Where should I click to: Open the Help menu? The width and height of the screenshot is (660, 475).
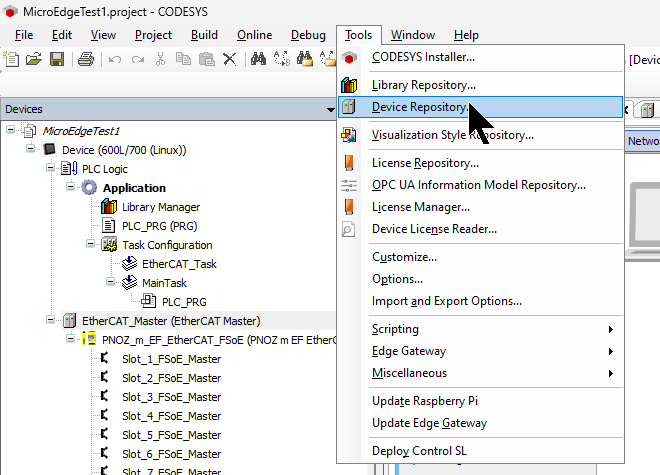(466, 35)
